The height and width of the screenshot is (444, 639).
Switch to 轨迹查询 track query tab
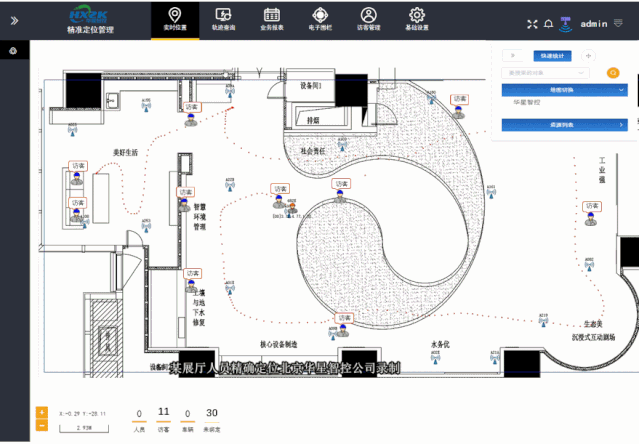point(223,19)
